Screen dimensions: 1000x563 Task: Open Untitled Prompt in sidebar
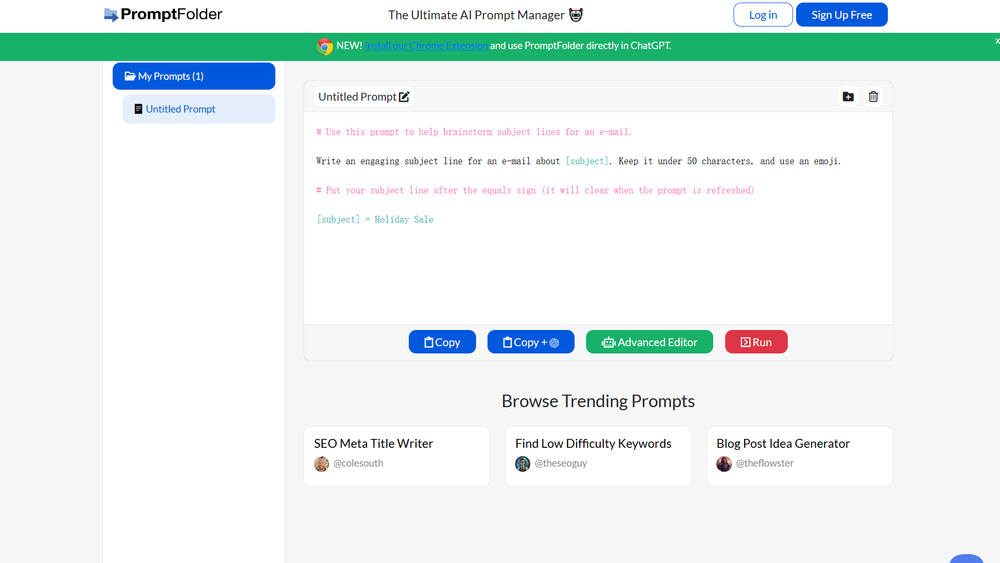199,109
